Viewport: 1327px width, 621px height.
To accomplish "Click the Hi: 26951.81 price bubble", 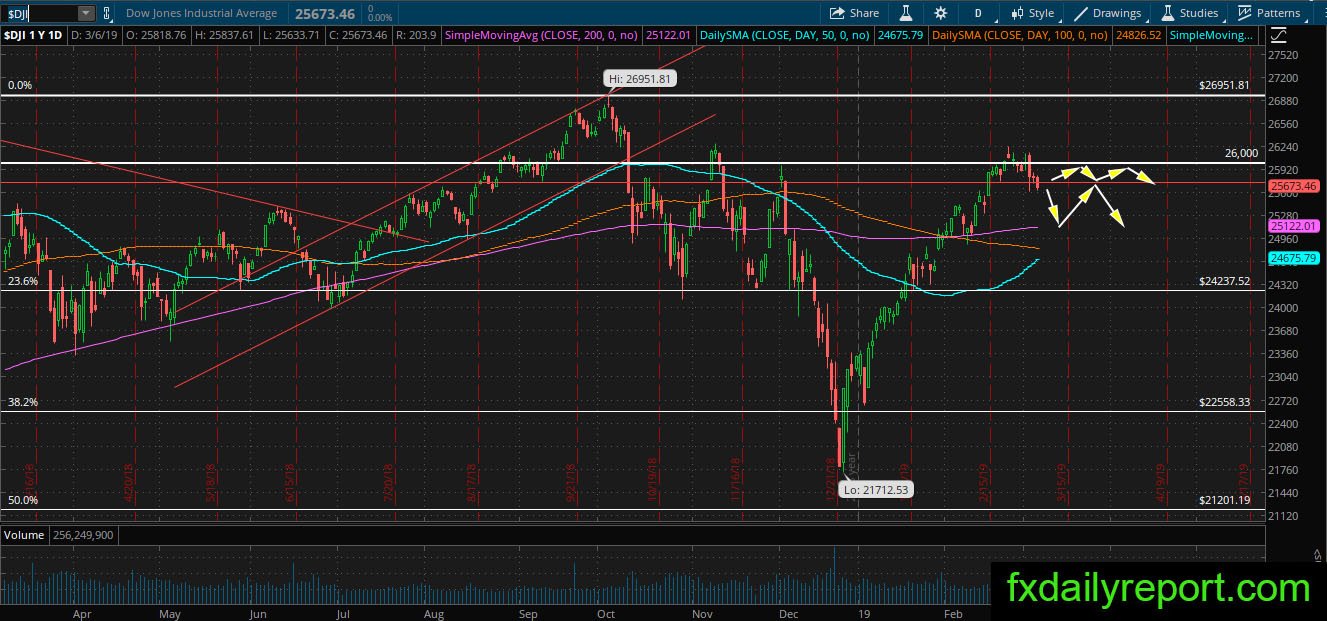I will coord(640,78).
